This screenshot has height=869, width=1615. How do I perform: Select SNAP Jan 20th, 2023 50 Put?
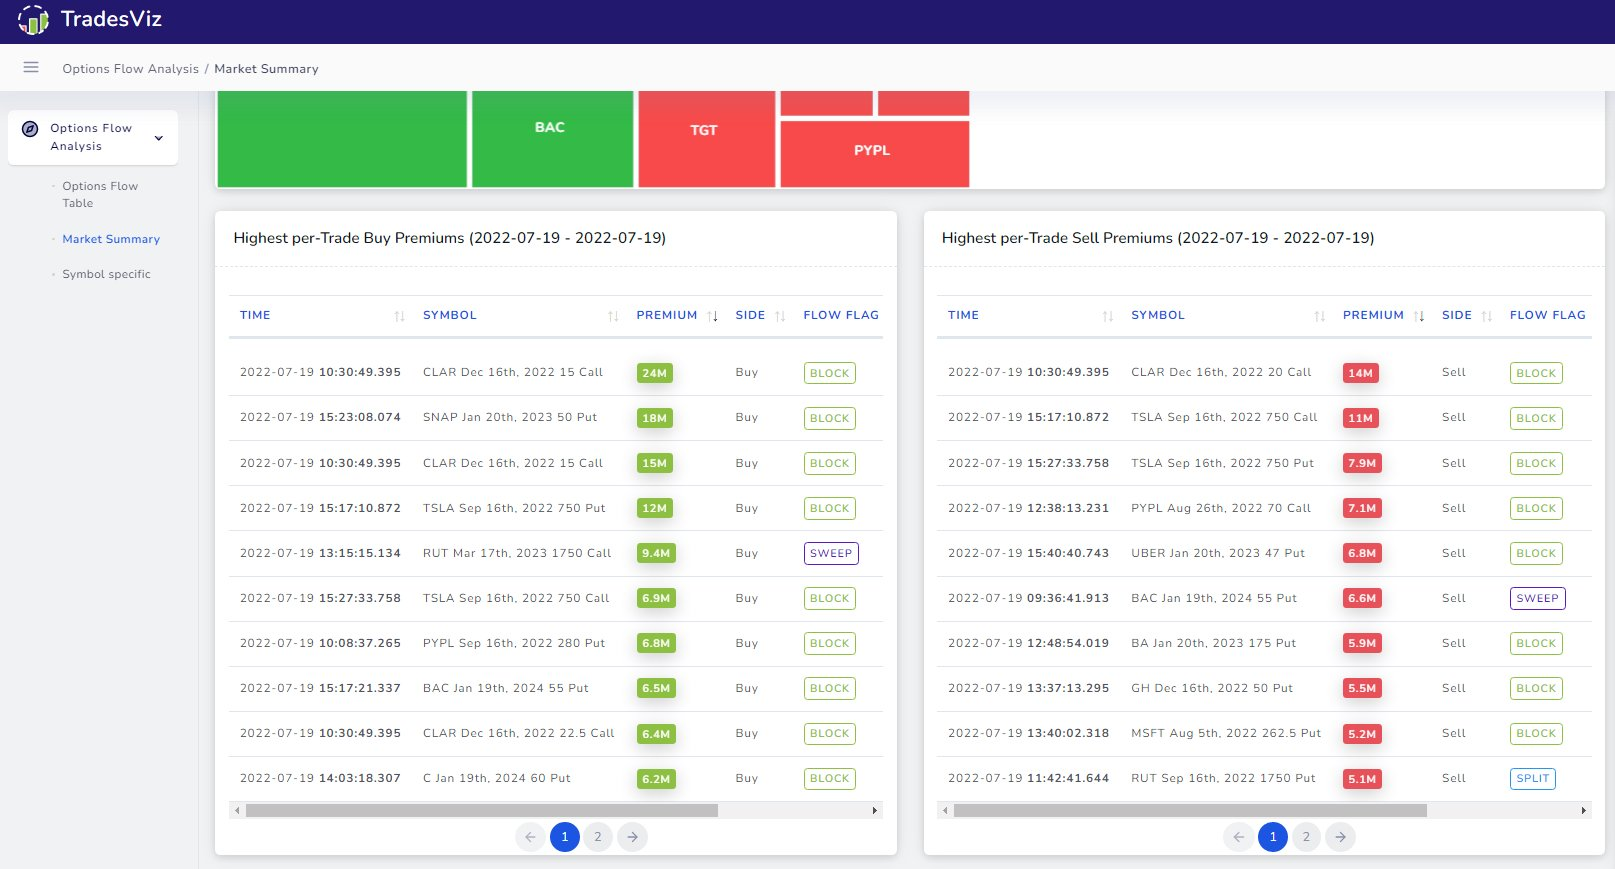coord(510,417)
